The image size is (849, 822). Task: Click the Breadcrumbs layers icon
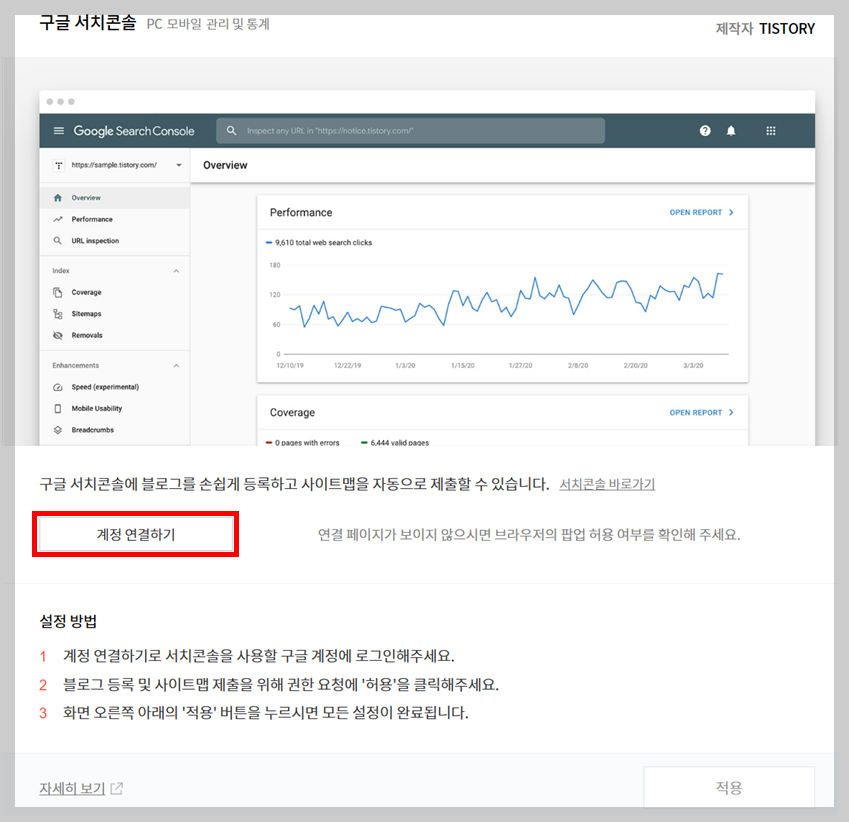(x=58, y=430)
